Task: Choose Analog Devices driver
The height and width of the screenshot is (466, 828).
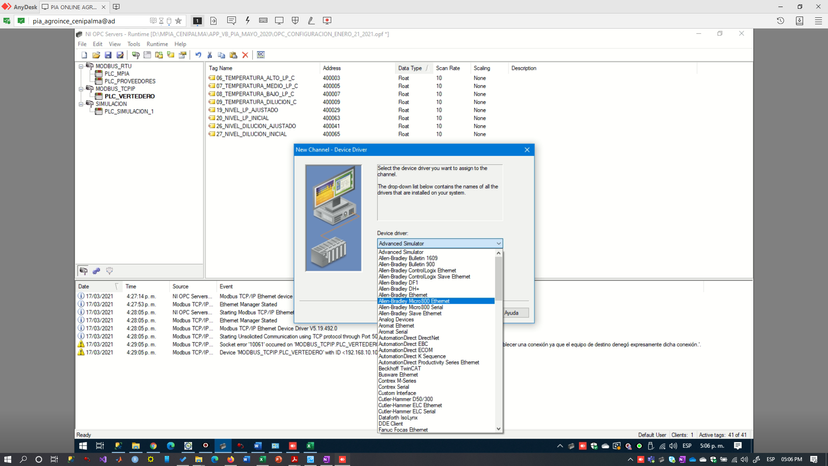Action: (396, 320)
